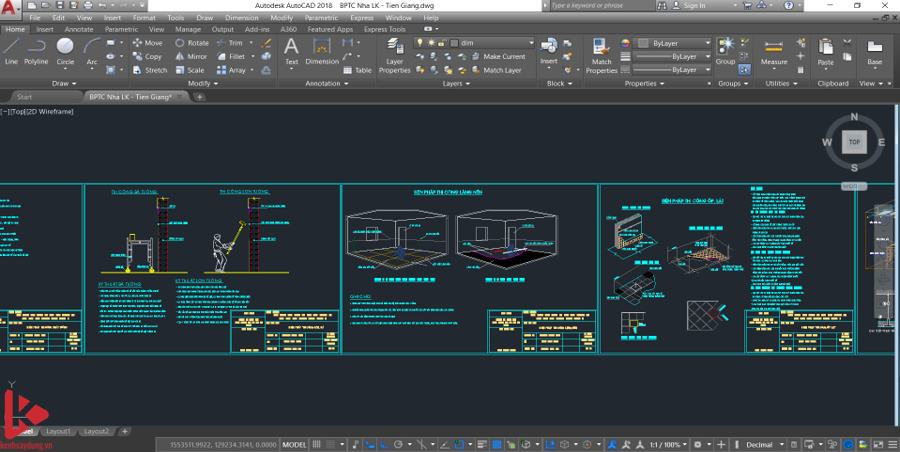Open Layer Properties manager

click(395, 54)
